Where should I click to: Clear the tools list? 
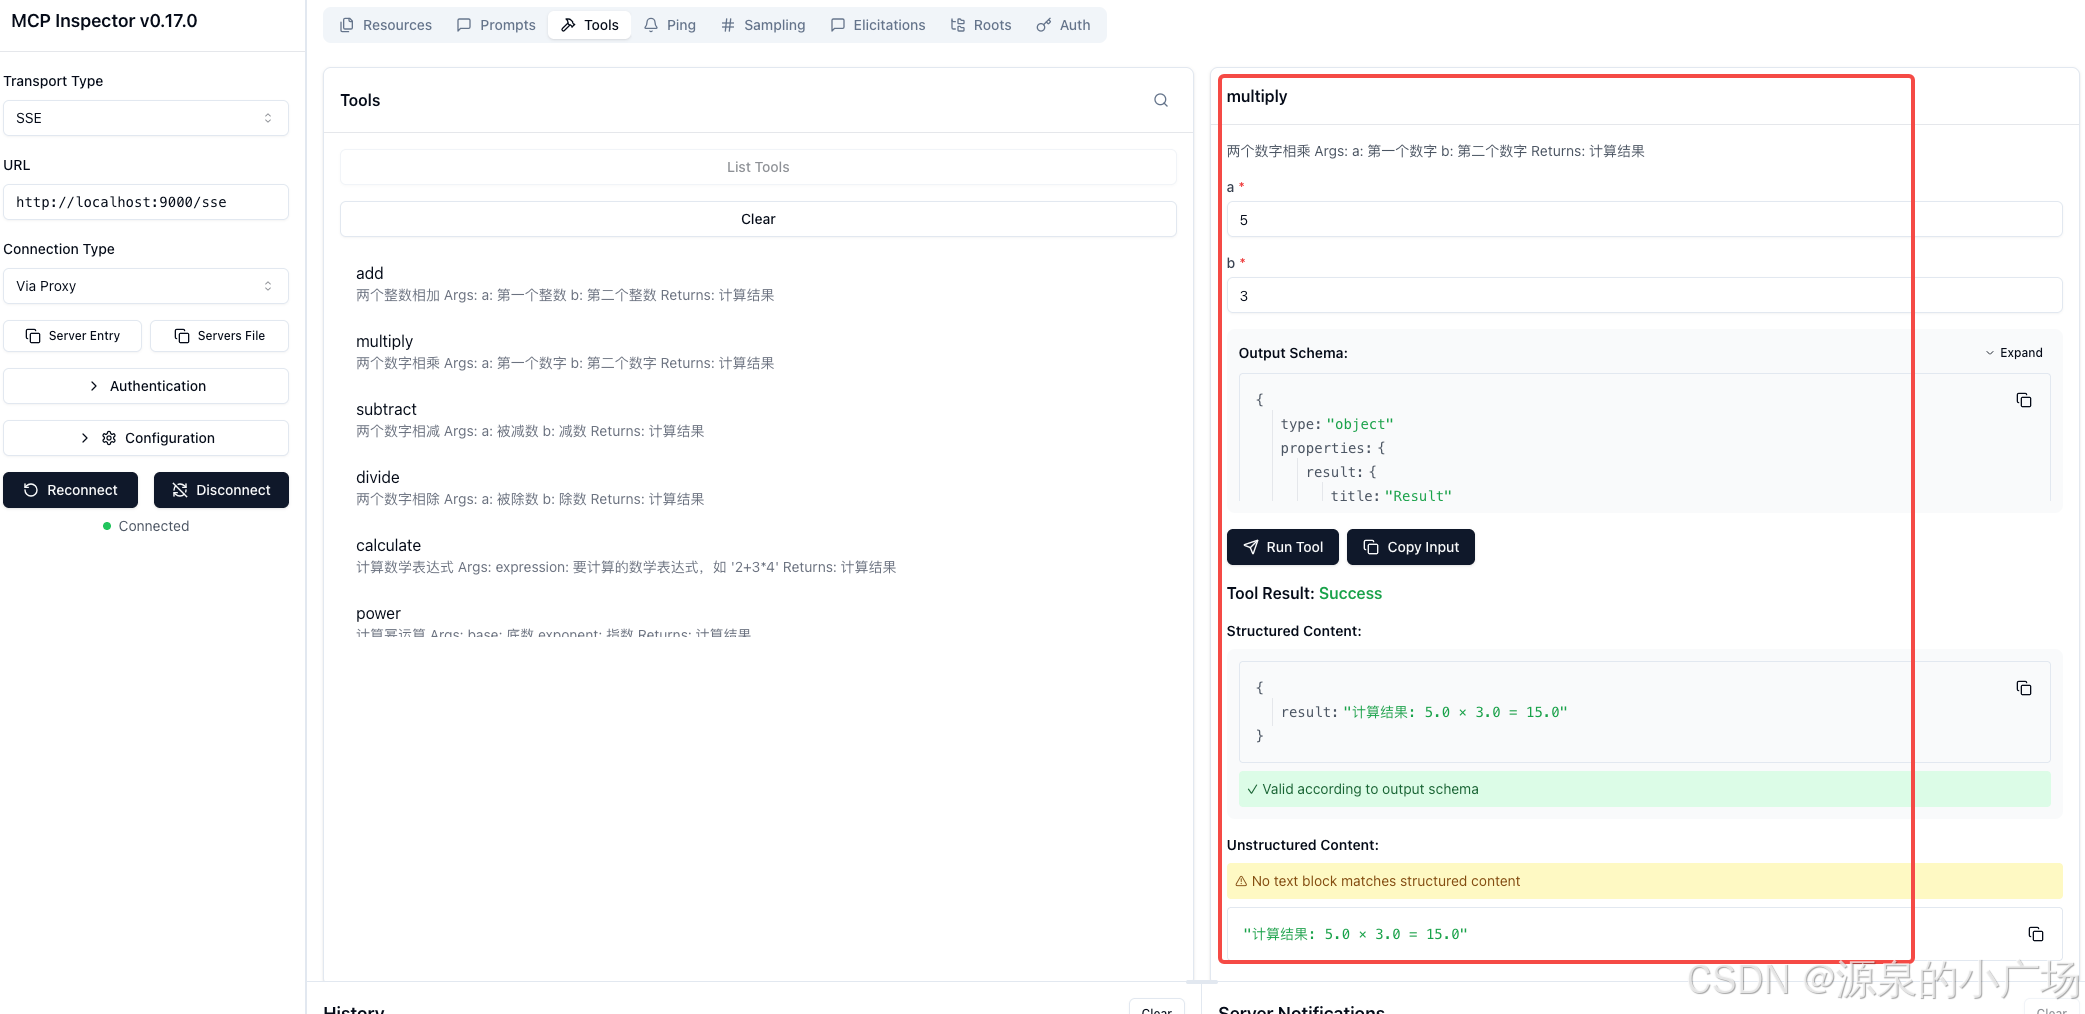[x=757, y=219]
